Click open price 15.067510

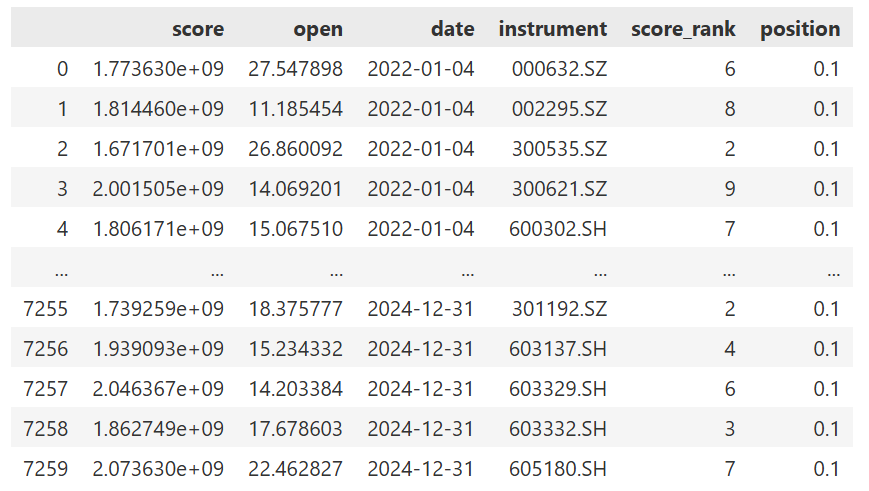click(x=295, y=229)
